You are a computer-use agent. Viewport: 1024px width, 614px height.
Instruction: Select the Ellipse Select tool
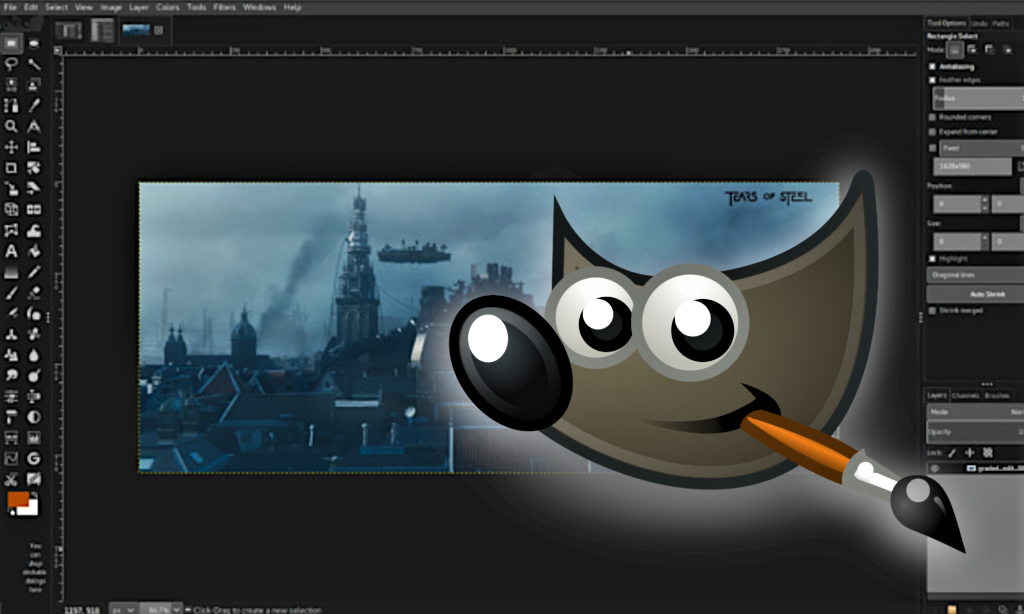click(x=34, y=43)
